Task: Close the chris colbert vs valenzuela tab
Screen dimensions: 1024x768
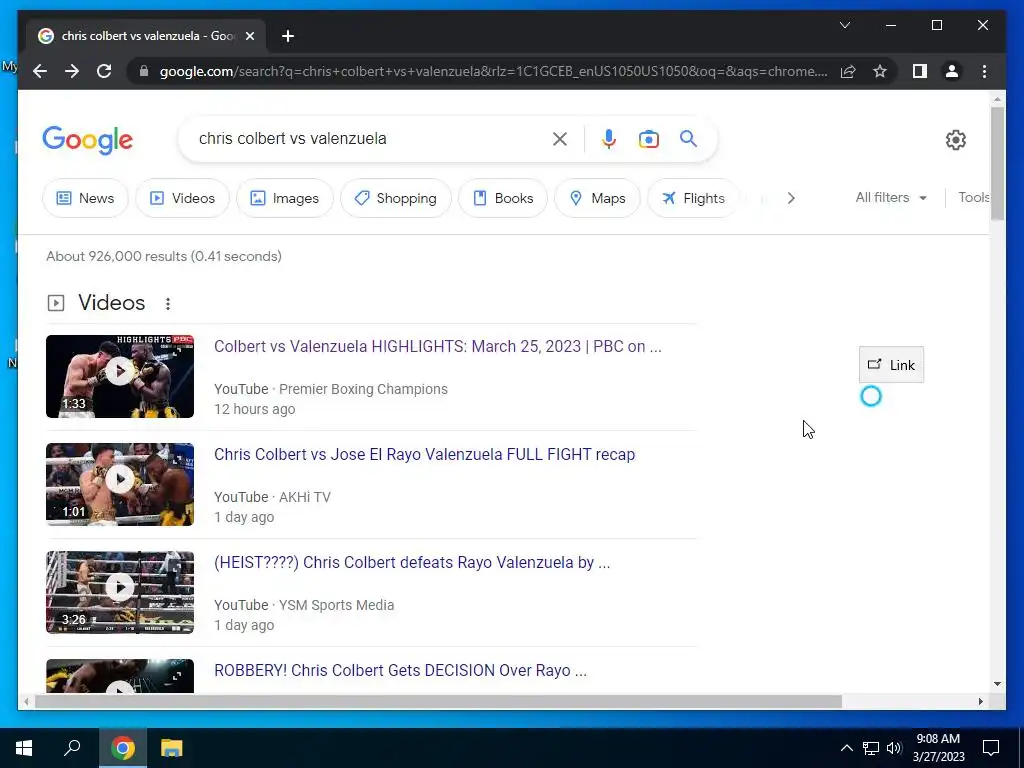Action: tap(249, 36)
